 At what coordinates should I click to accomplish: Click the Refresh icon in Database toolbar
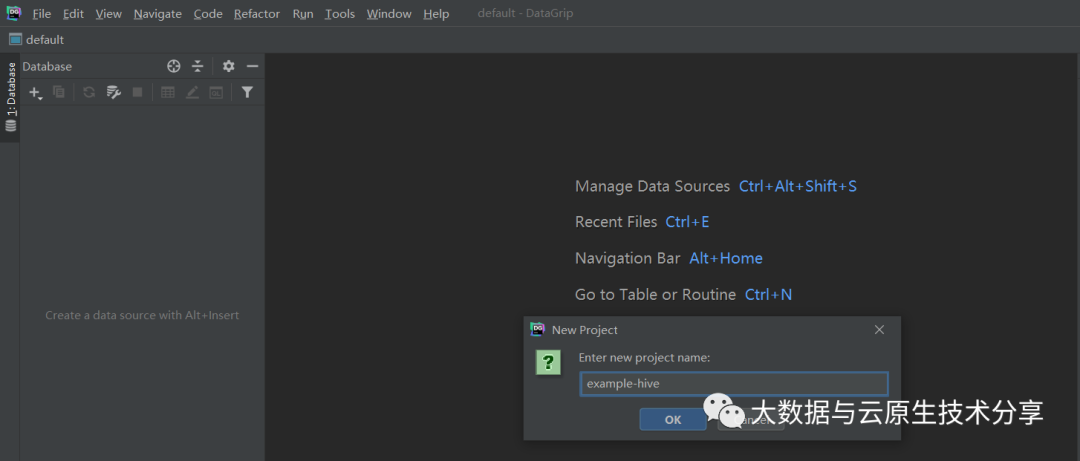tap(89, 92)
